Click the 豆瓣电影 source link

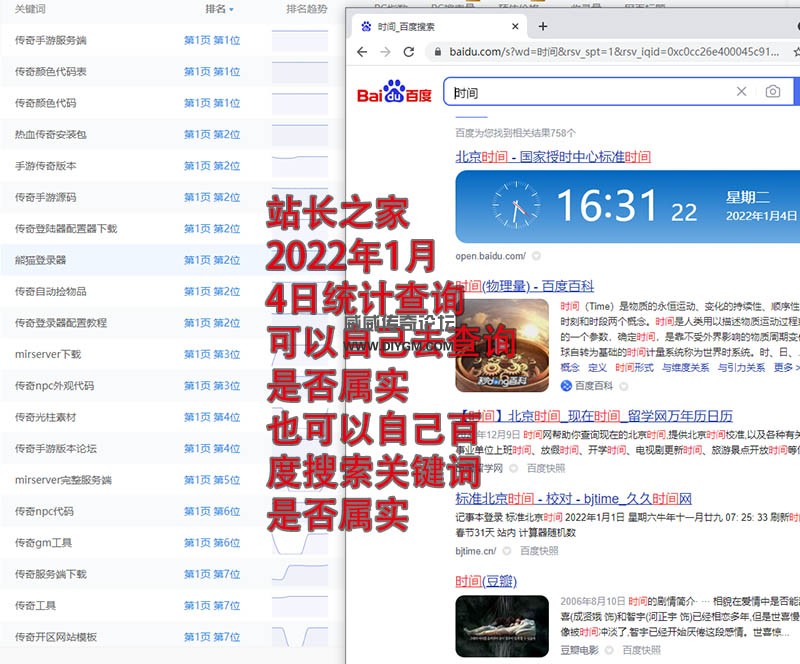click(579, 650)
